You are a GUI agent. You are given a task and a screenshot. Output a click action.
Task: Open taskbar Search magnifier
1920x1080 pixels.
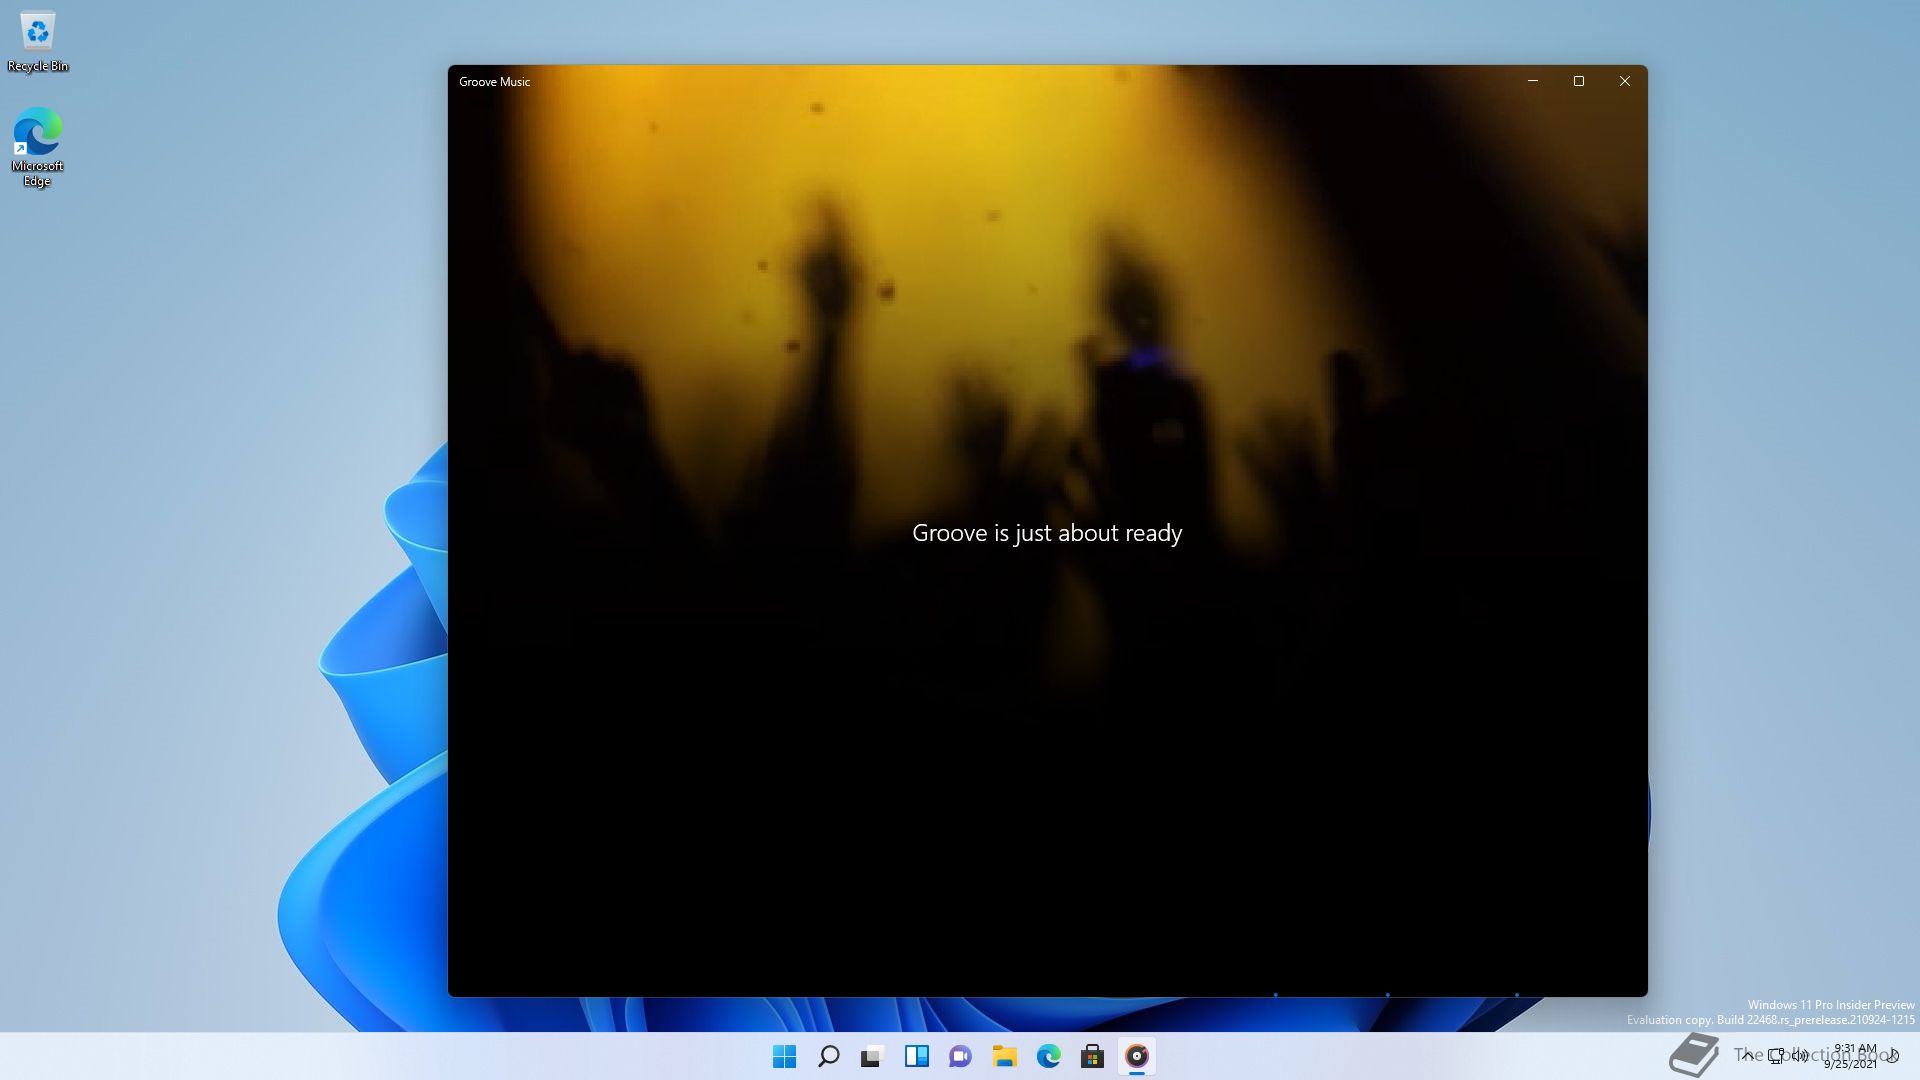829,1056
